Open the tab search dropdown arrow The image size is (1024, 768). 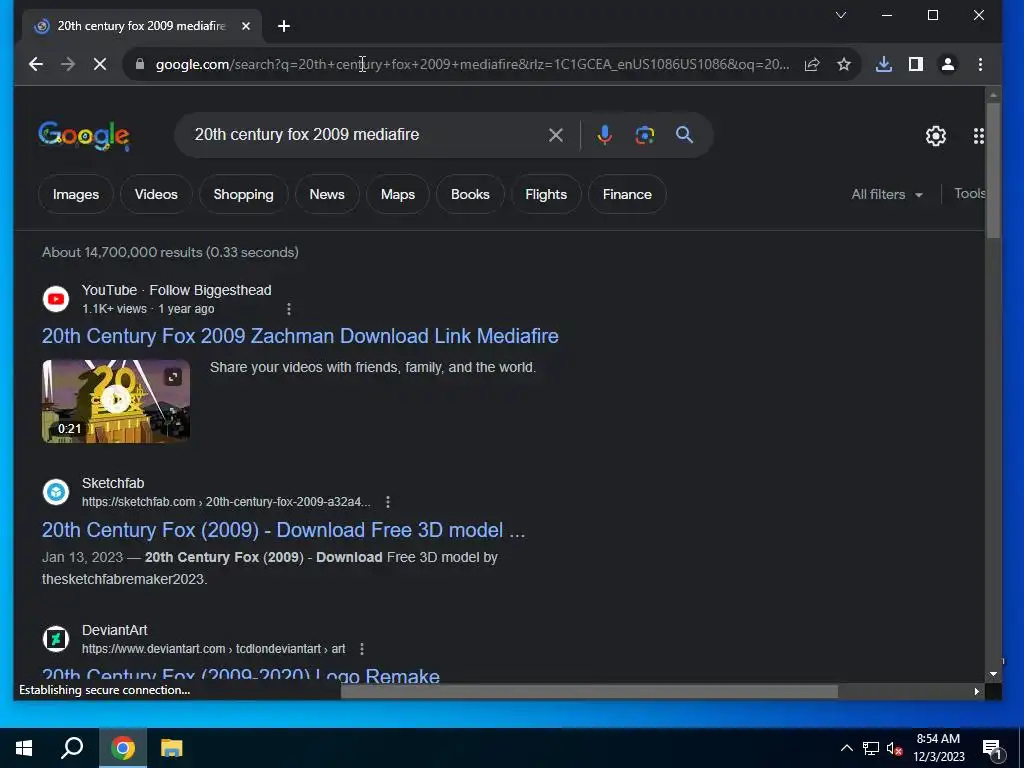(x=841, y=15)
